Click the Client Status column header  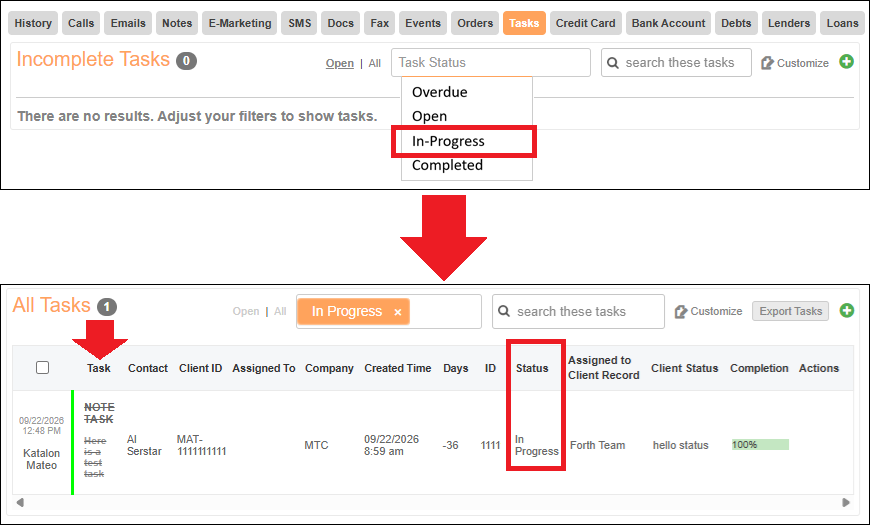tap(685, 368)
